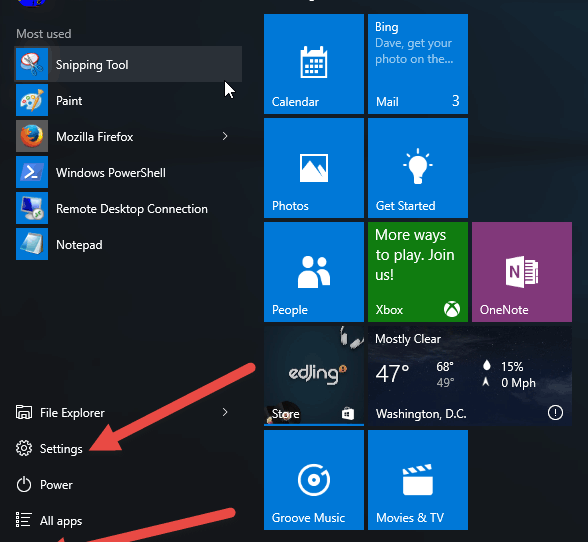Open the Xbox green tile
Screen dimensions: 588x542
(x=418, y=272)
